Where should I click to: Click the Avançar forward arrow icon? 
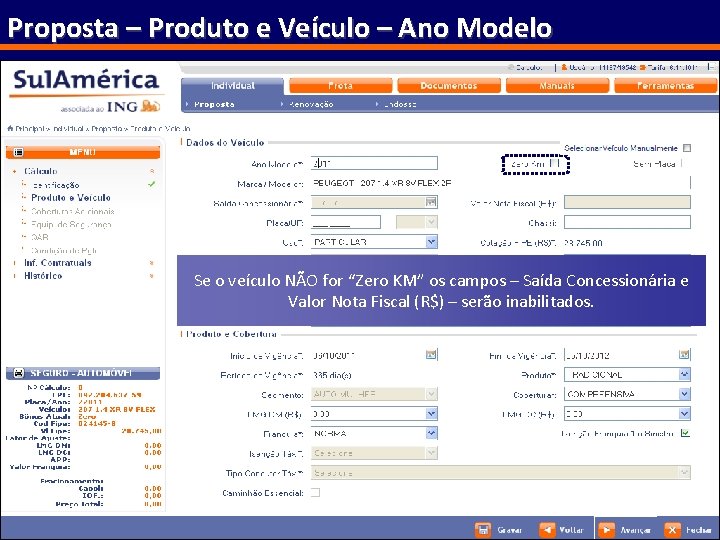606,529
